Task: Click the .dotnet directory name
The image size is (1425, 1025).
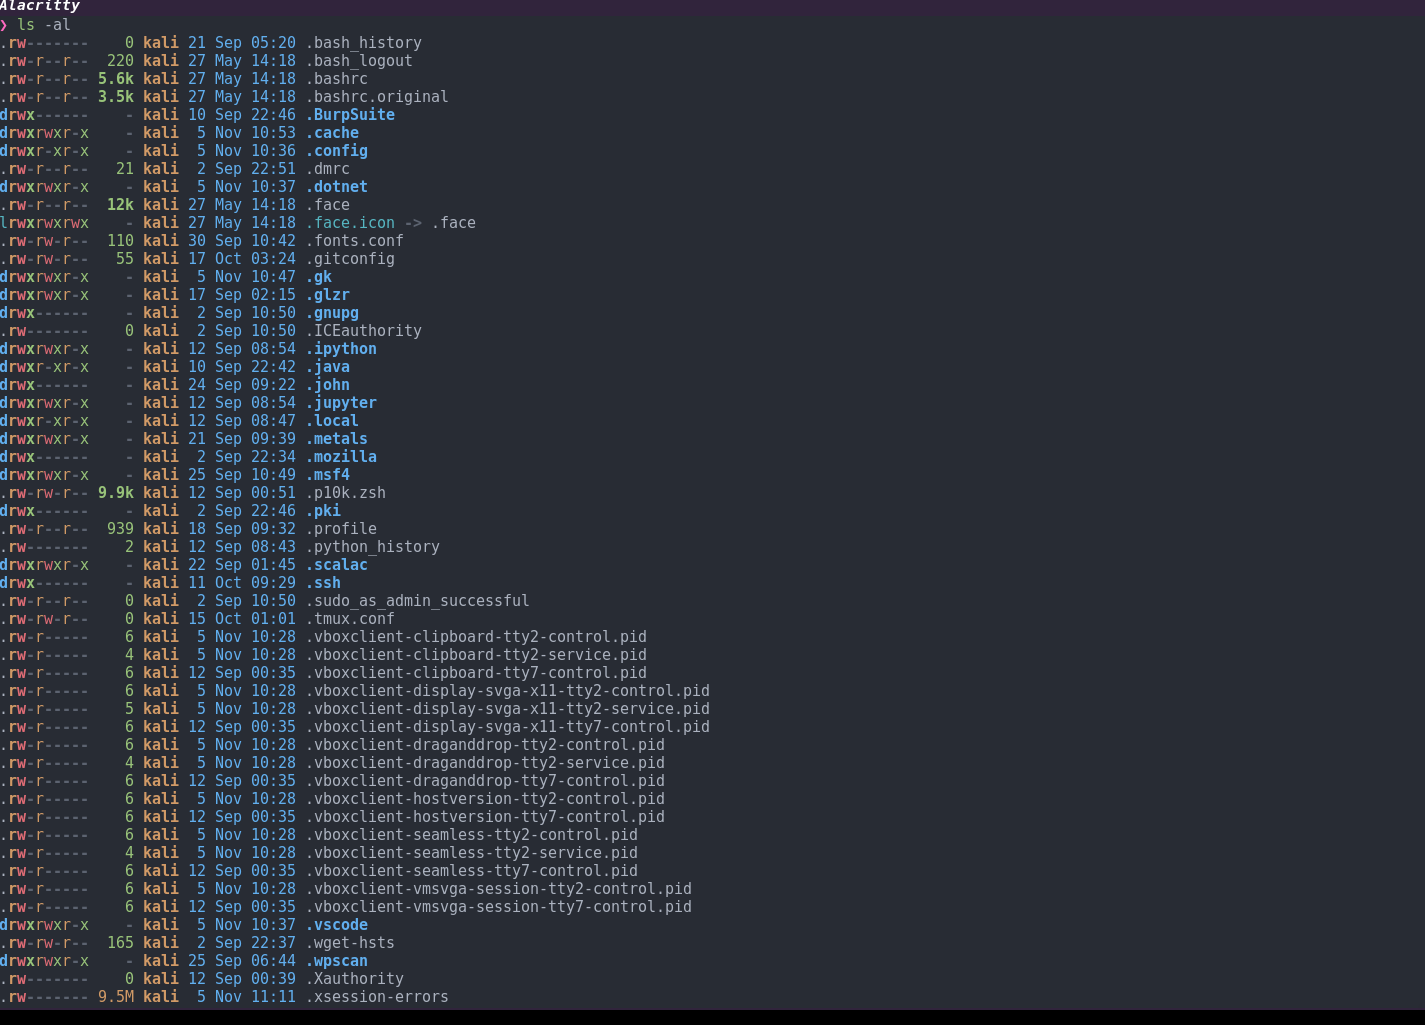Action: pos(337,187)
